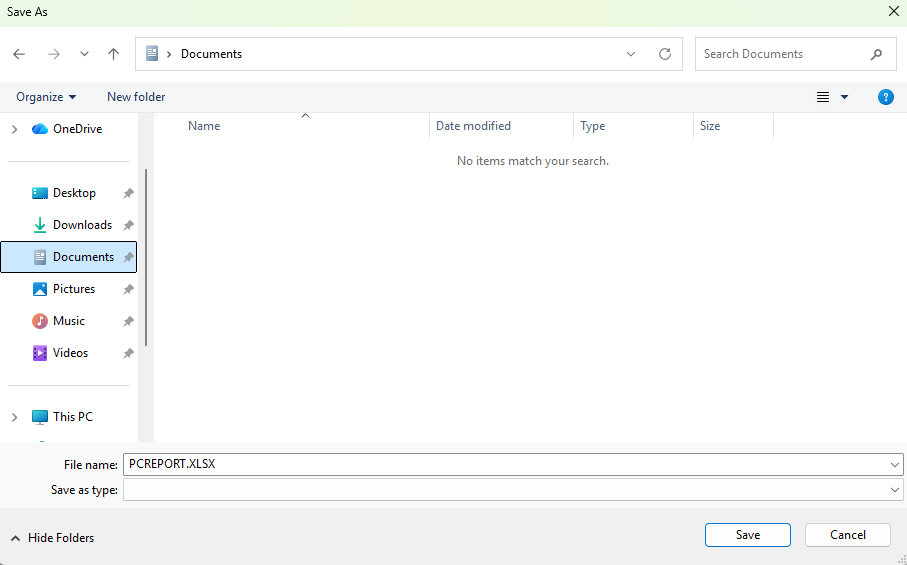Click the blue Help question mark icon
The image size is (907, 565).
pos(885,97)
